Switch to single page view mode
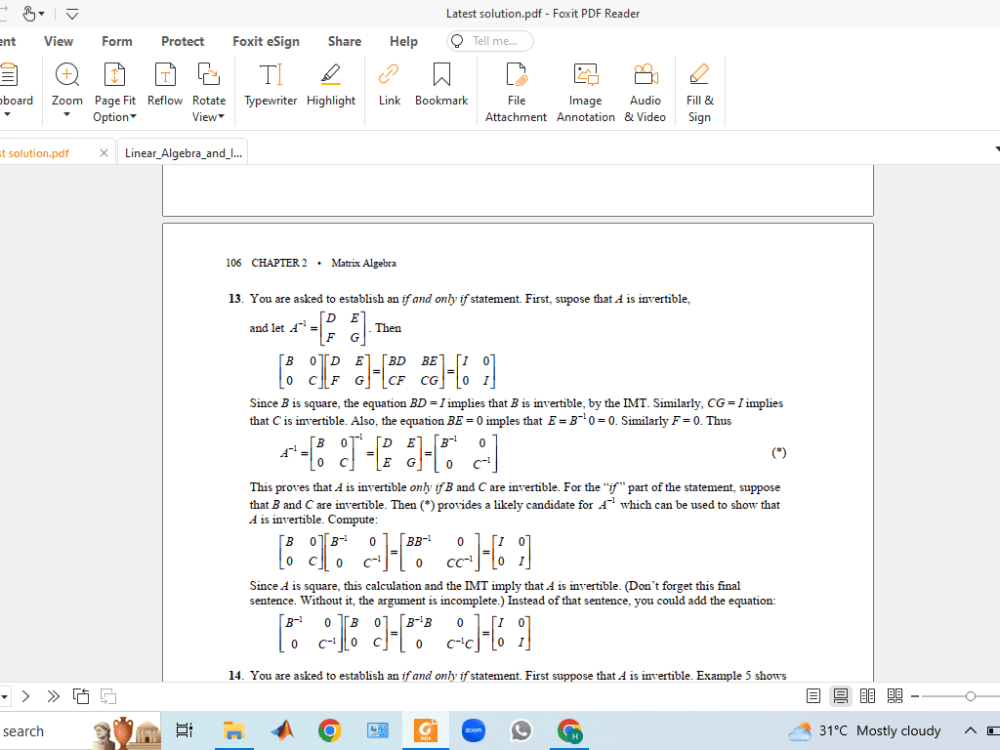This screenshot has width=1000, height=750. [813, 695]
